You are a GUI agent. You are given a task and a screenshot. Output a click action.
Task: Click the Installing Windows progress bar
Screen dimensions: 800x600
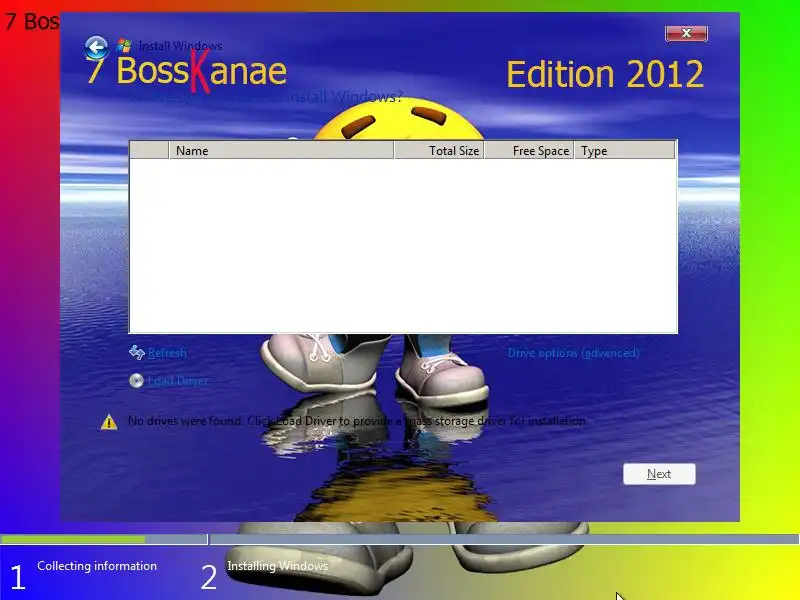click(505, 539)
